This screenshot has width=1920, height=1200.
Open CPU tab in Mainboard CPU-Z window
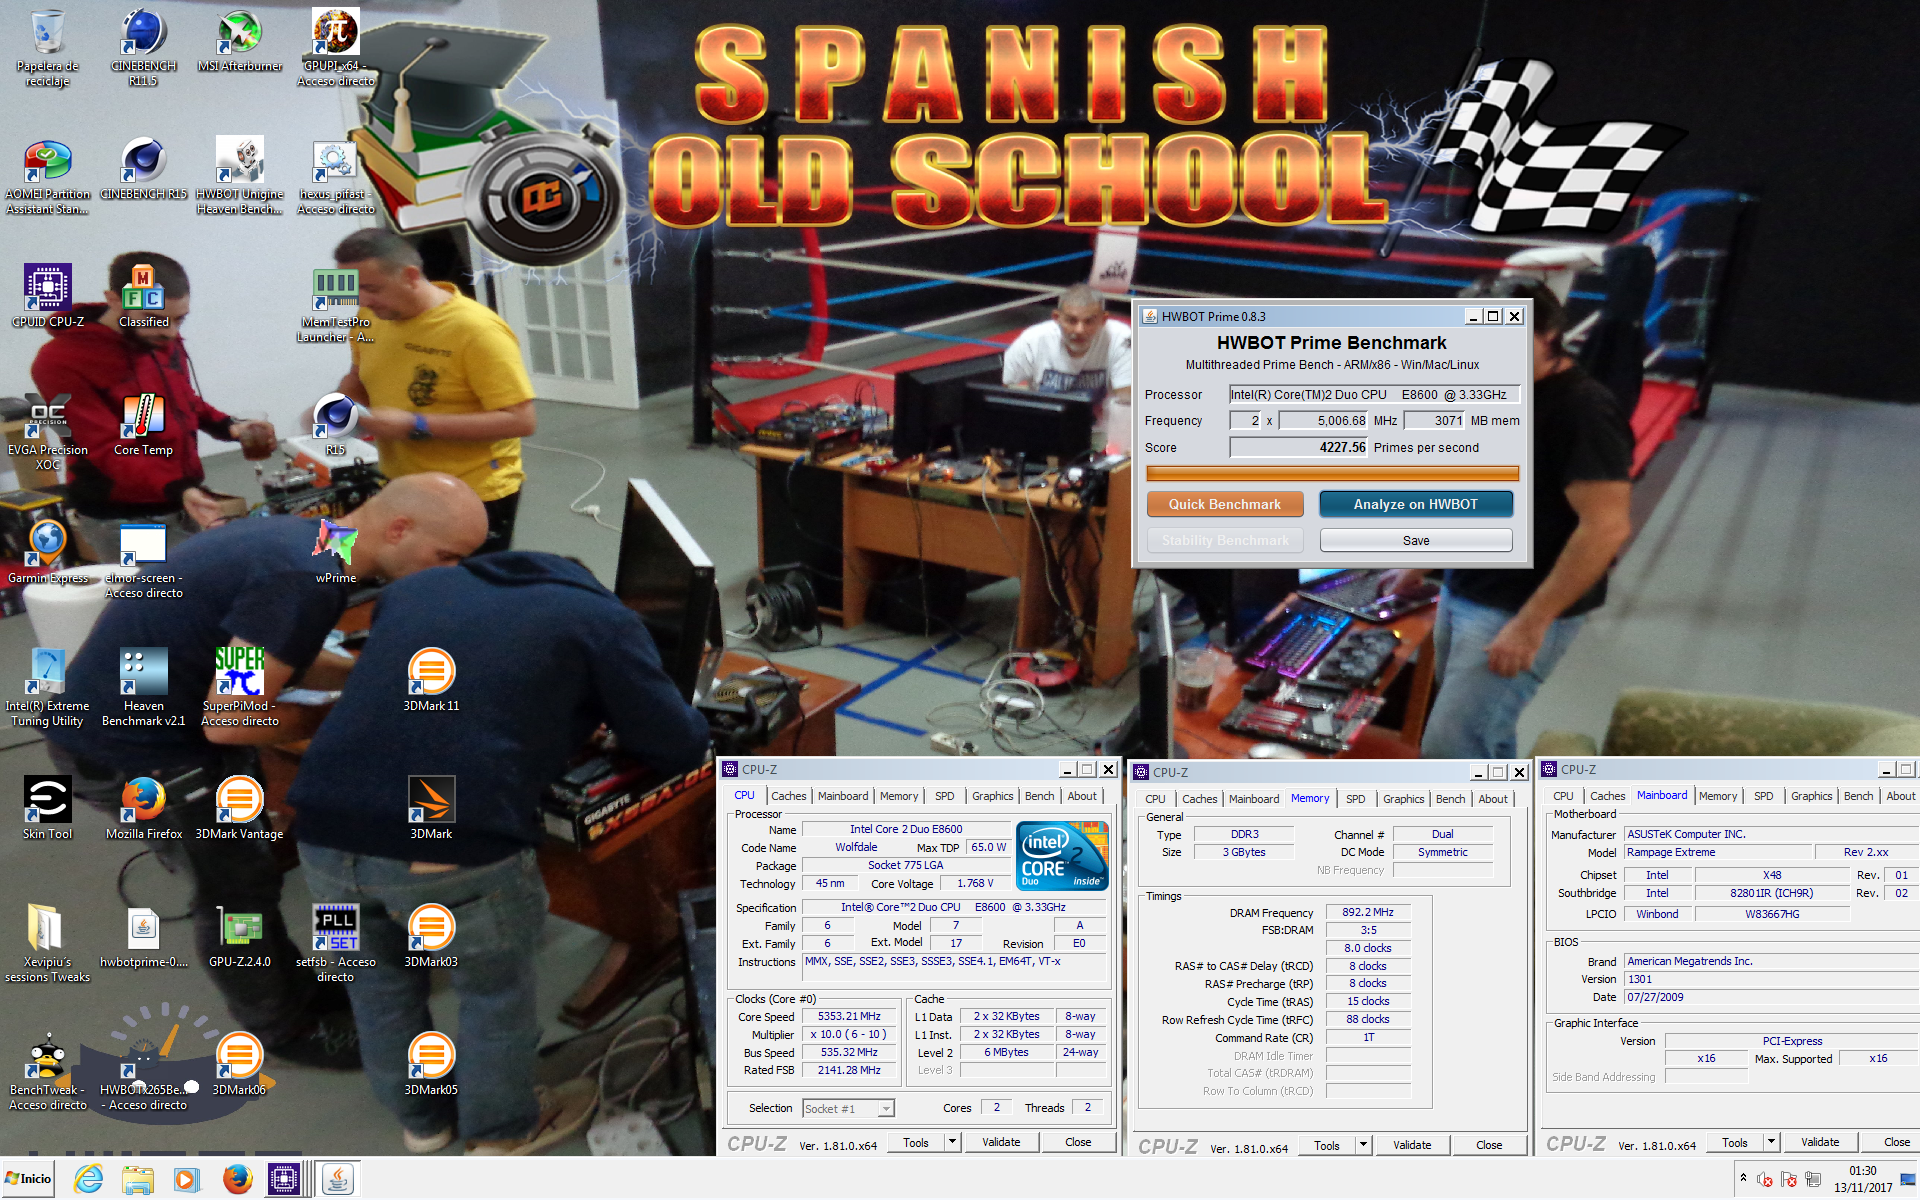coord(1563,796)
